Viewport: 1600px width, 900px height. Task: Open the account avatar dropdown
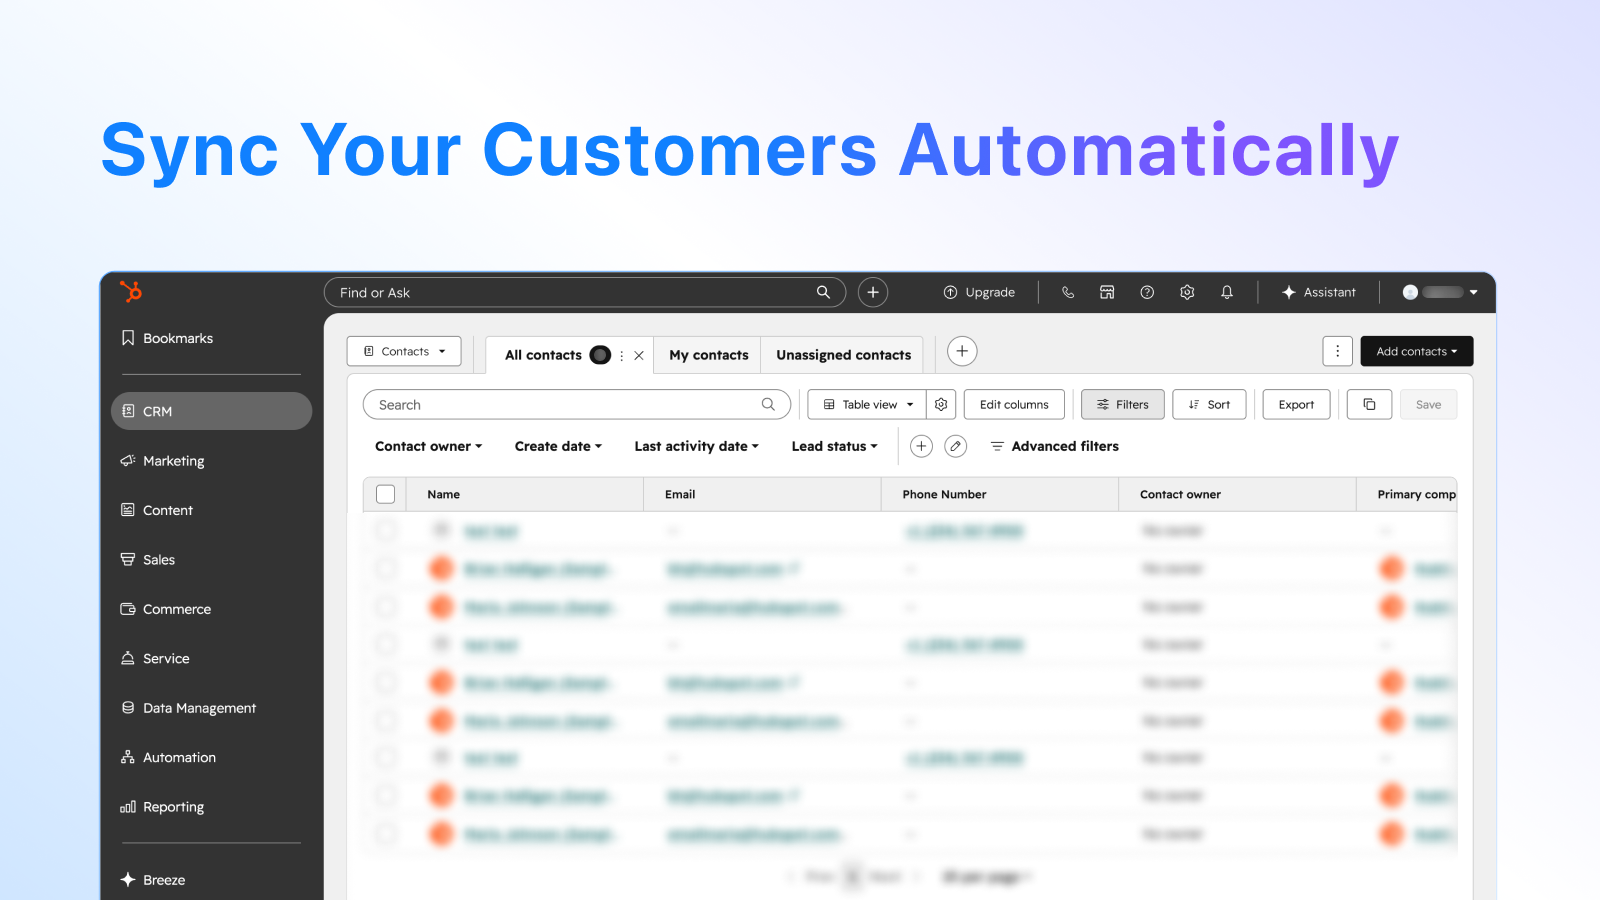click(1440, 292)
